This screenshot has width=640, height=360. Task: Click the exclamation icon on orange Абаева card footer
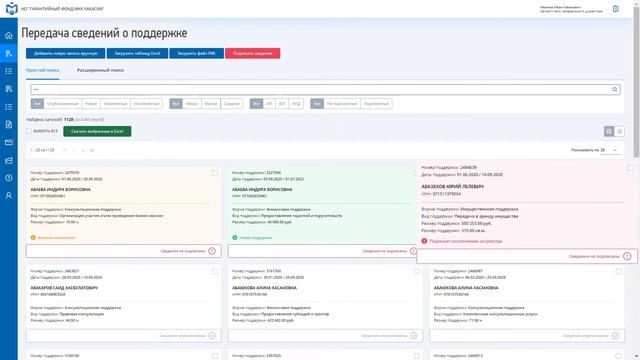212,251
